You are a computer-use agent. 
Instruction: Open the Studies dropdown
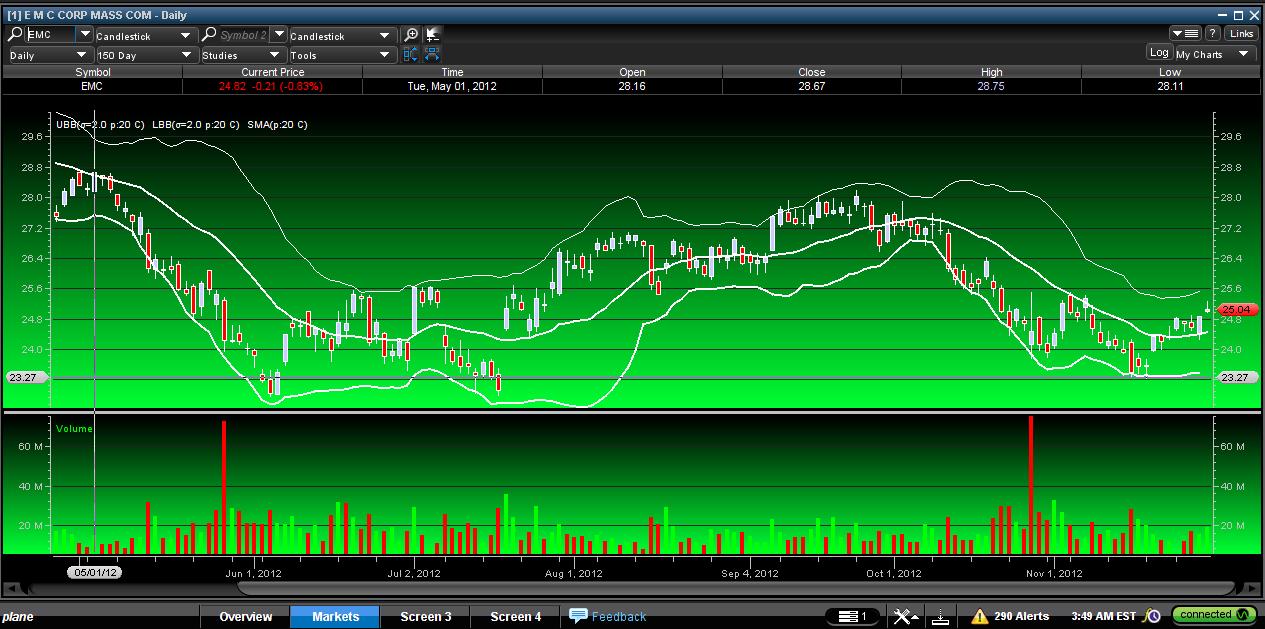242,55
